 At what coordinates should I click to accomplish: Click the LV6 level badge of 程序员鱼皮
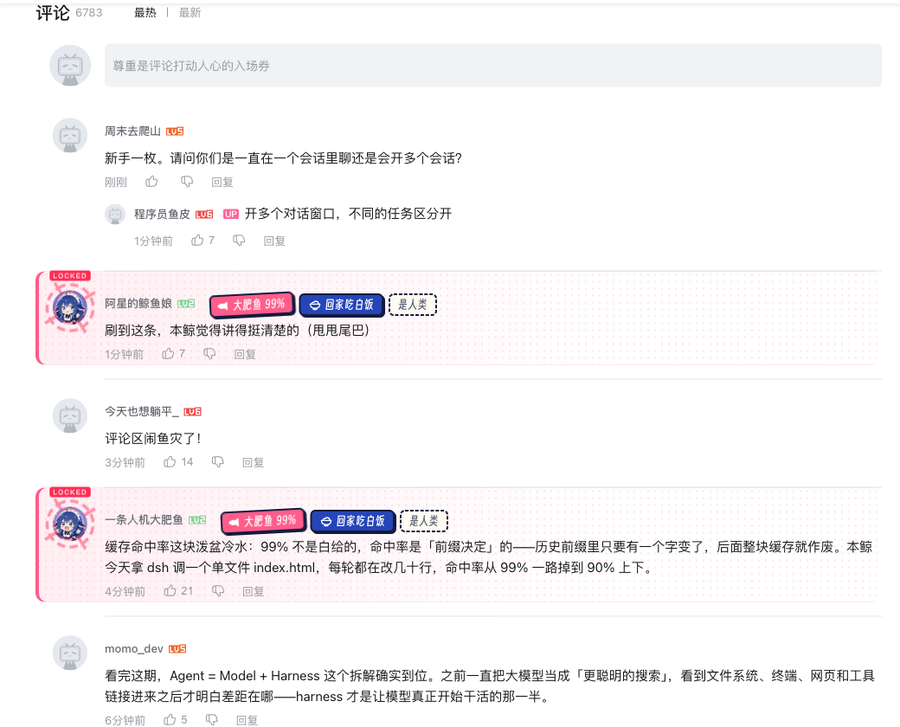tap(204, 215)
